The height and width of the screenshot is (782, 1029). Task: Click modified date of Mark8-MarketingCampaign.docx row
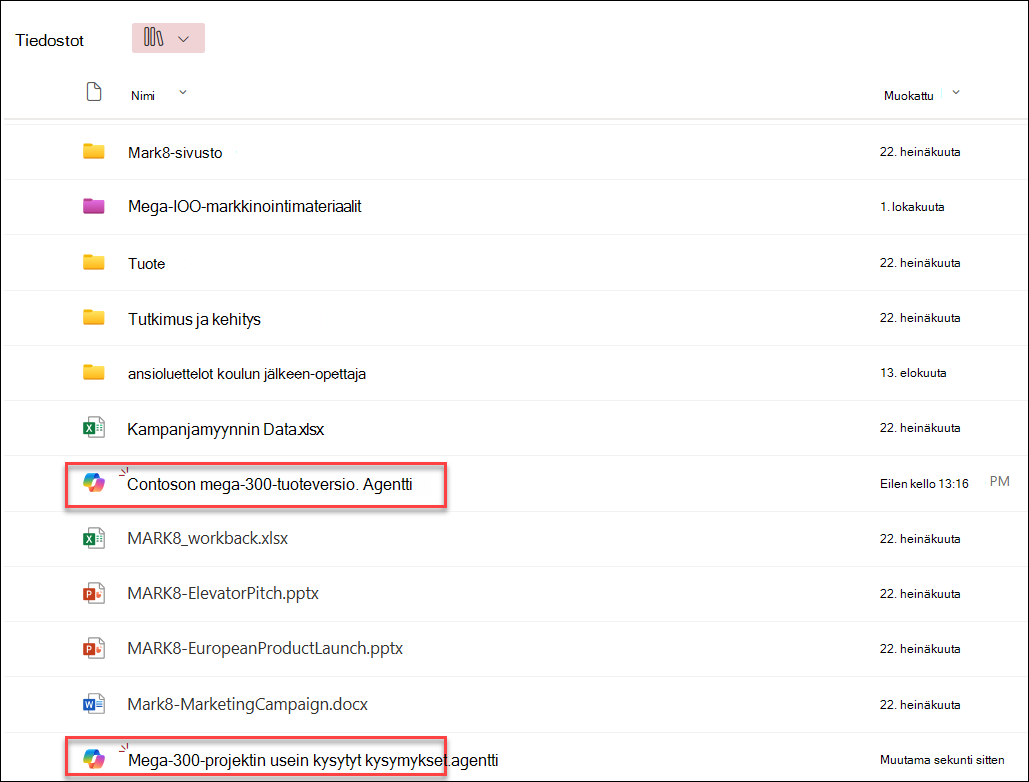click(x=920, y=705)
